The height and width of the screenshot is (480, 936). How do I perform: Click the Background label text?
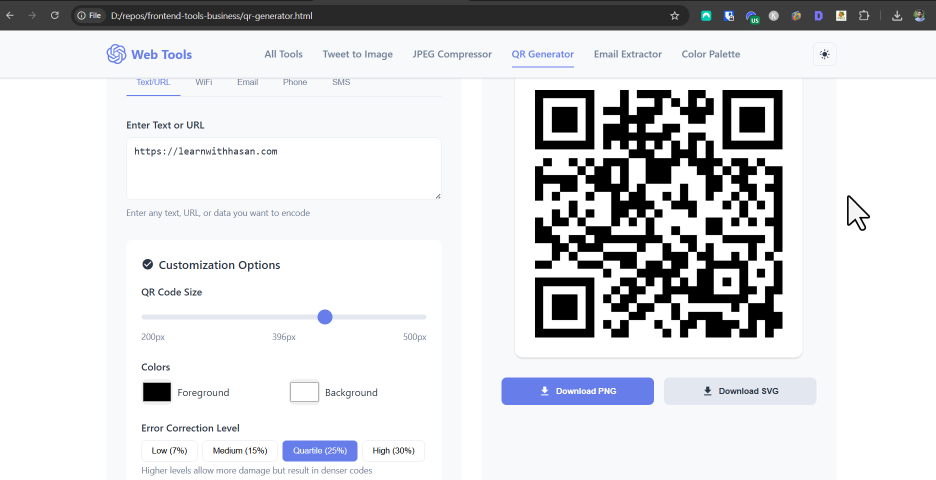[351, 393]
